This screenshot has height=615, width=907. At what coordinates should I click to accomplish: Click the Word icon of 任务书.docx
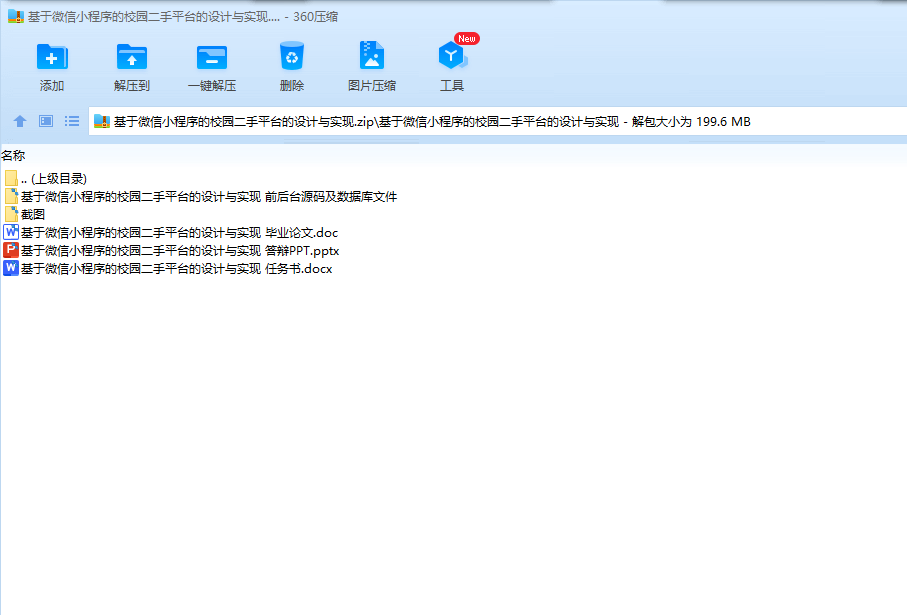[x=11, y=268]
